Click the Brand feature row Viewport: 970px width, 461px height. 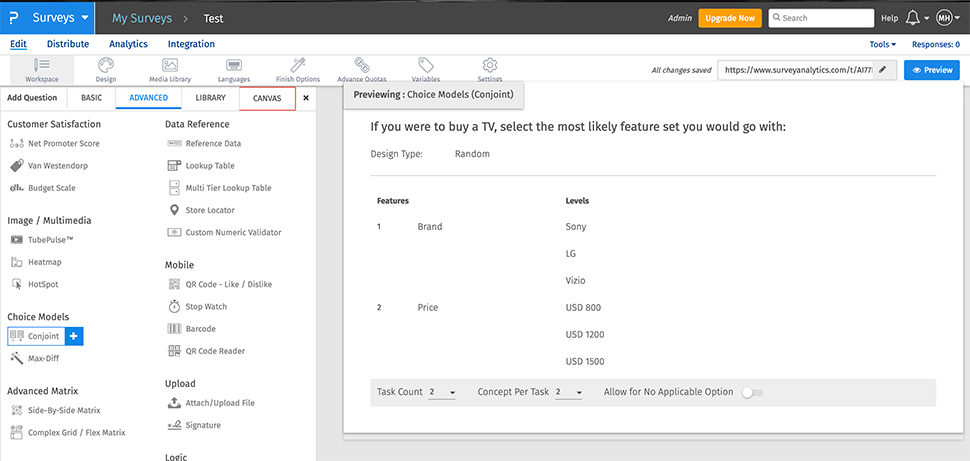pyautogui.click(x=430, y=226)
